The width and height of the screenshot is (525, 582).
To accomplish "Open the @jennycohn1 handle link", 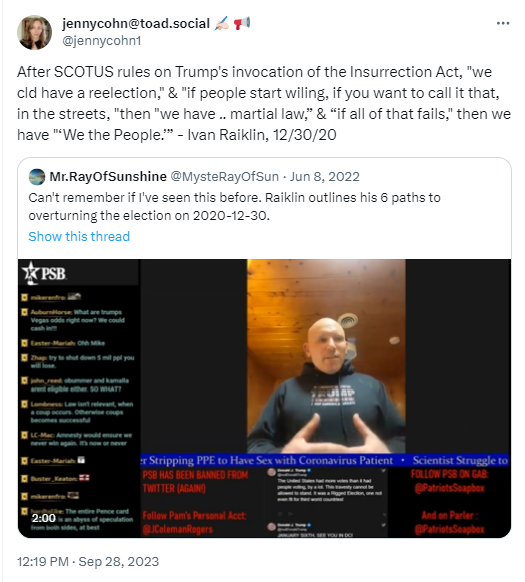I will point(101,40).
